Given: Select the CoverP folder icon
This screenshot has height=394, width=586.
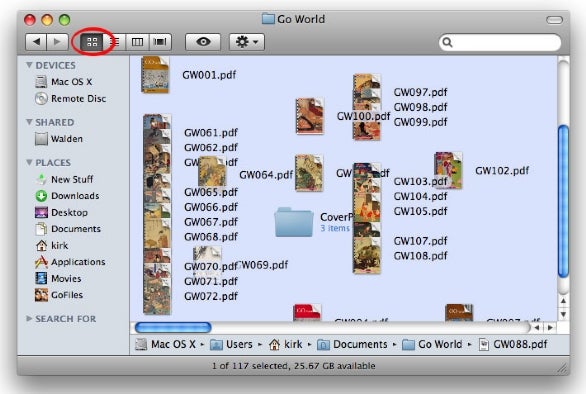Looking at the screenshot, I should point(294,222).
